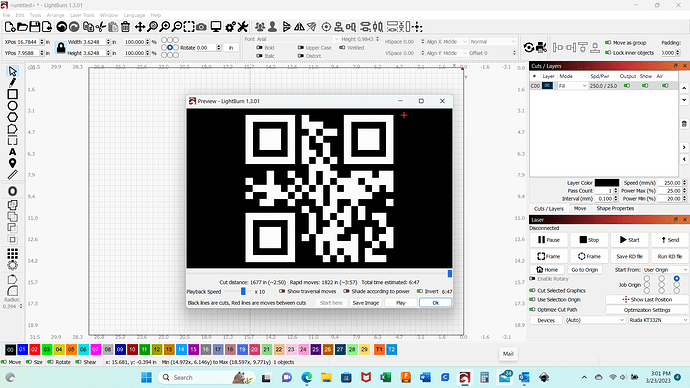This screenshot has height=388, width=690.
Task: Click the Playback Speed slider handle
Action: tap(243, 291)
